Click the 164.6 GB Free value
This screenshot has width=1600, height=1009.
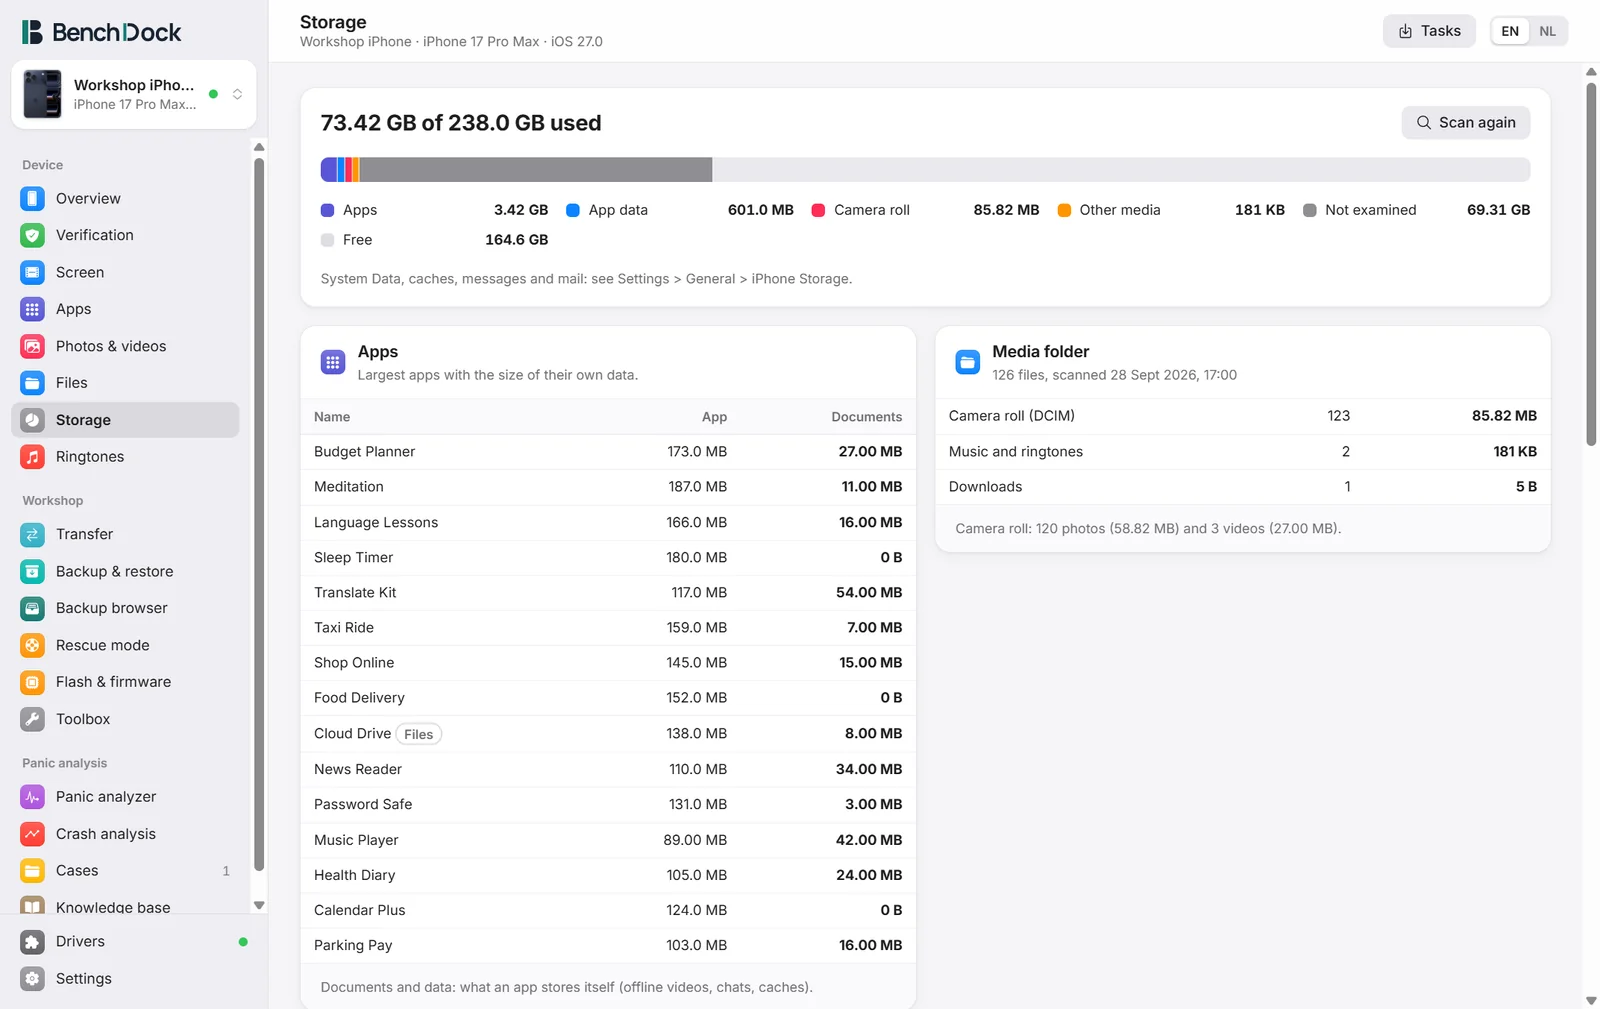516,240
